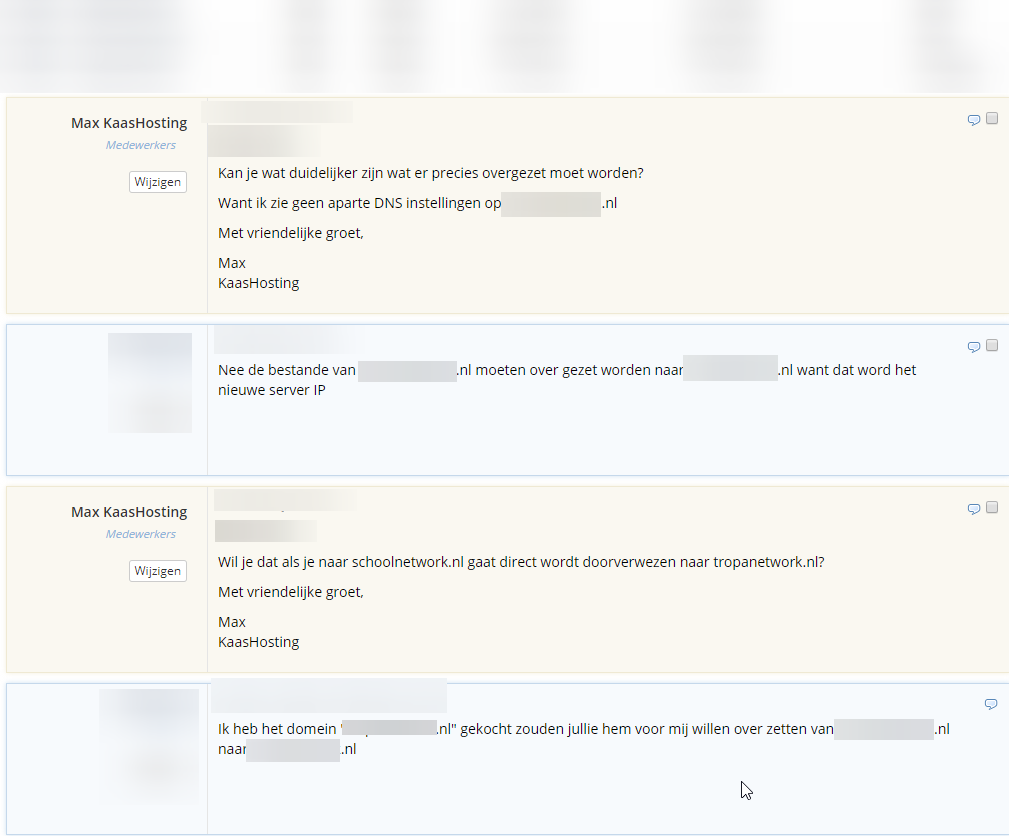Click the quote bubble icon on the 'Ik heb het domein' message
The width and height of the screenshot is (1009, 836).
(990, 704)
